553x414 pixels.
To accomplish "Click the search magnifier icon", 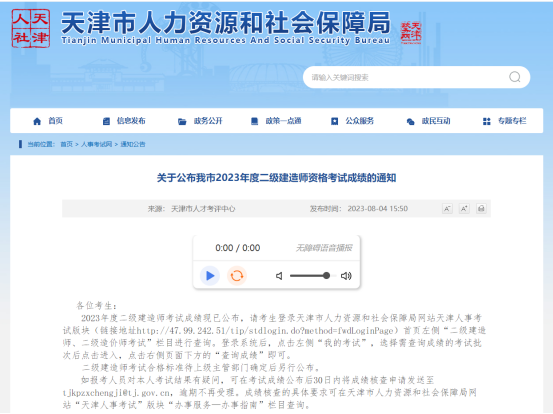I will tap(515, 77).
